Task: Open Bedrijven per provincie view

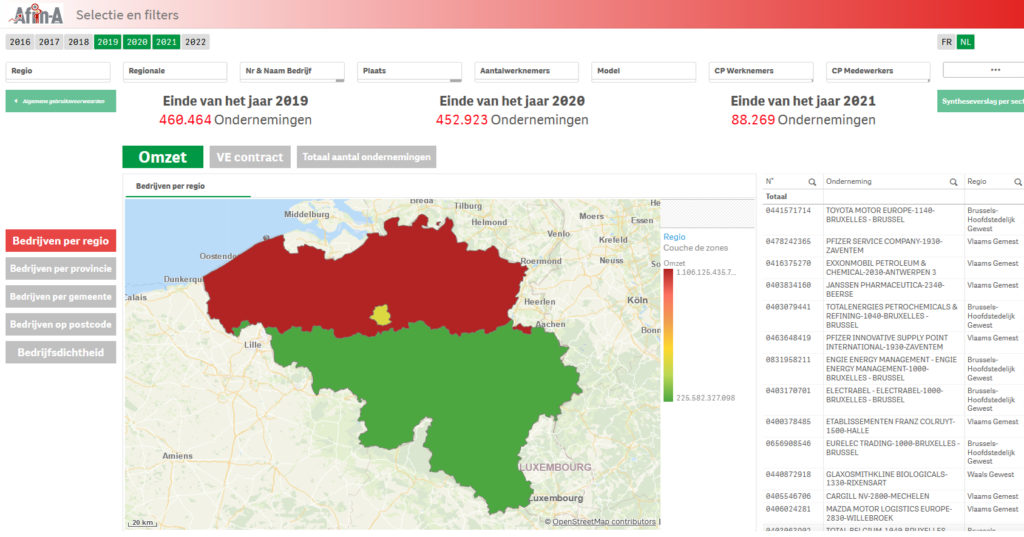Action: click(61, 268)
